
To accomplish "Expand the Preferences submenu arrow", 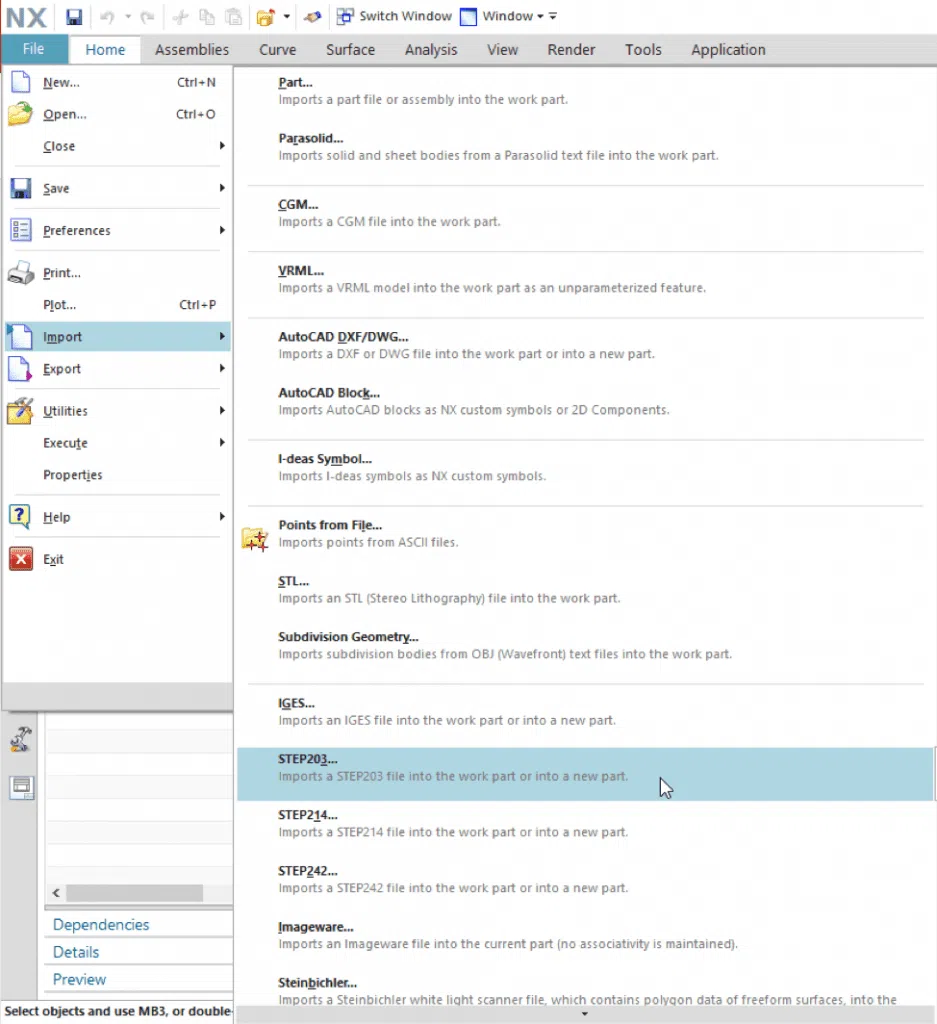I will tap(222, 230).
